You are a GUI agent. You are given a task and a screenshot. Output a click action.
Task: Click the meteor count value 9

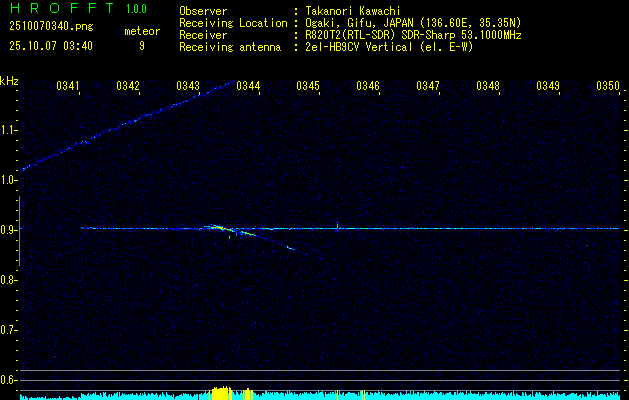[x=142, y=46]
